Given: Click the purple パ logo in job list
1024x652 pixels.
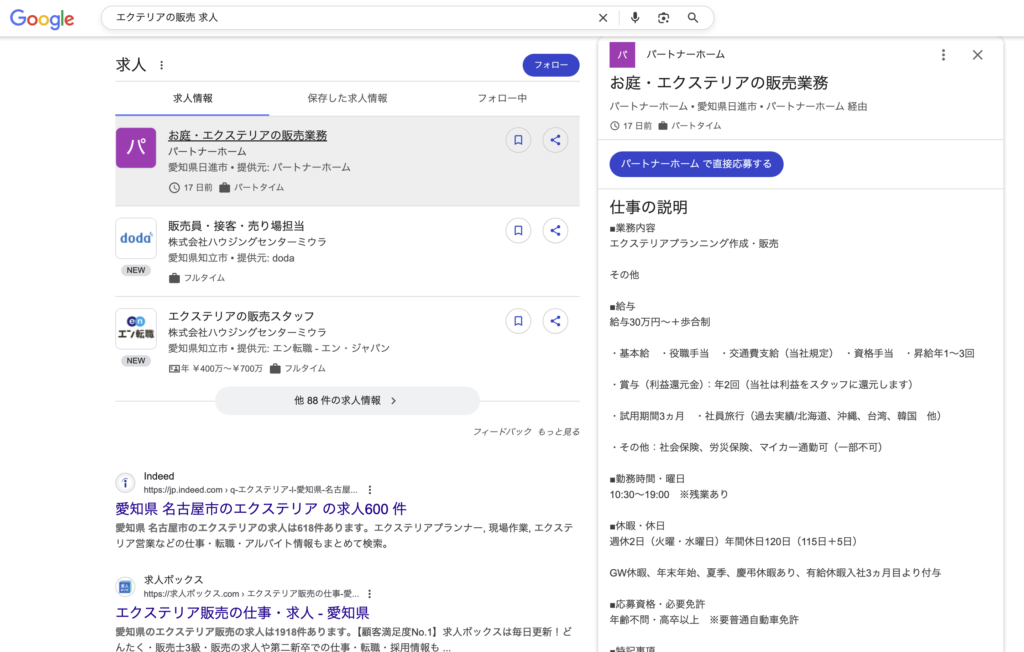Looking at the screenshot, I should point(136,148).
